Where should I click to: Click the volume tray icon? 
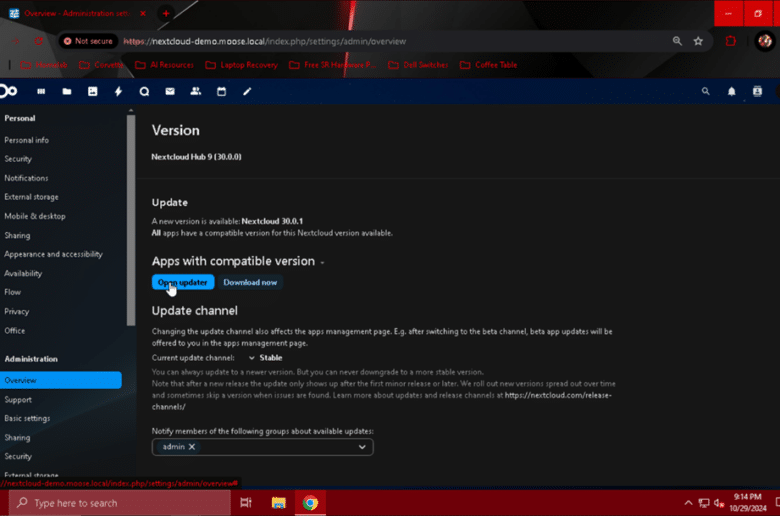point(719,503)
